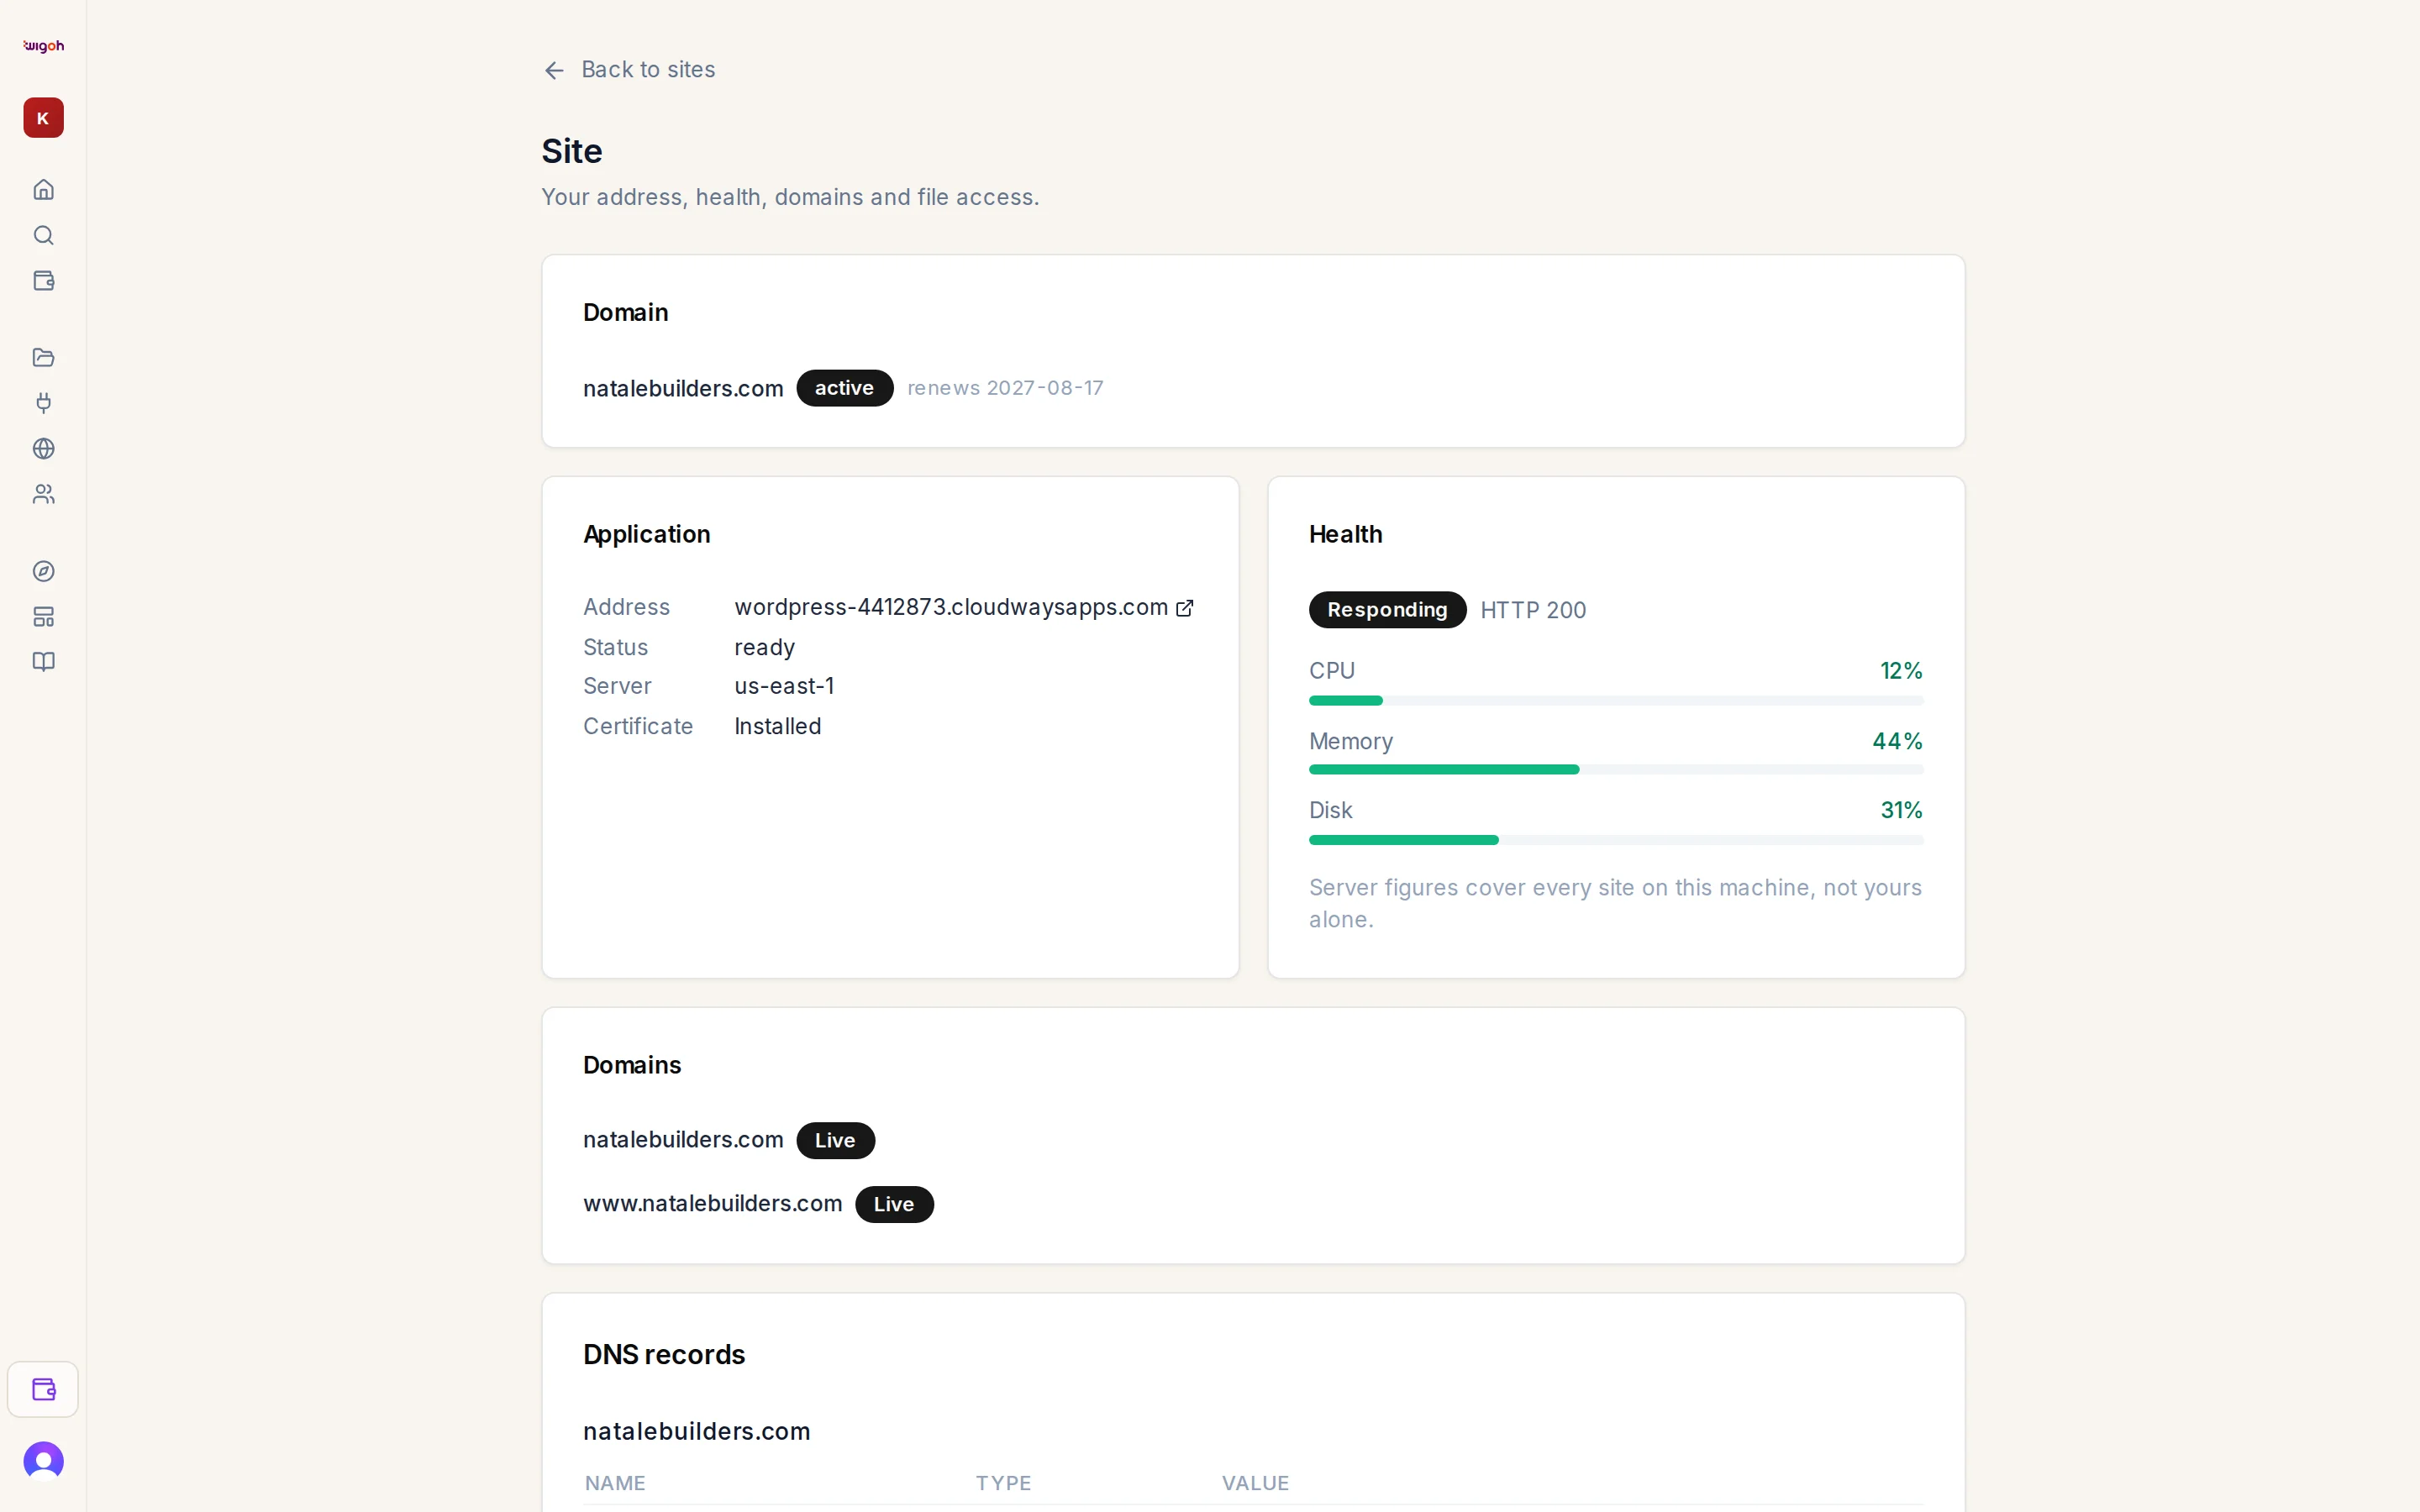Click the upper wallet icon in sidebar

pos(43,281)
